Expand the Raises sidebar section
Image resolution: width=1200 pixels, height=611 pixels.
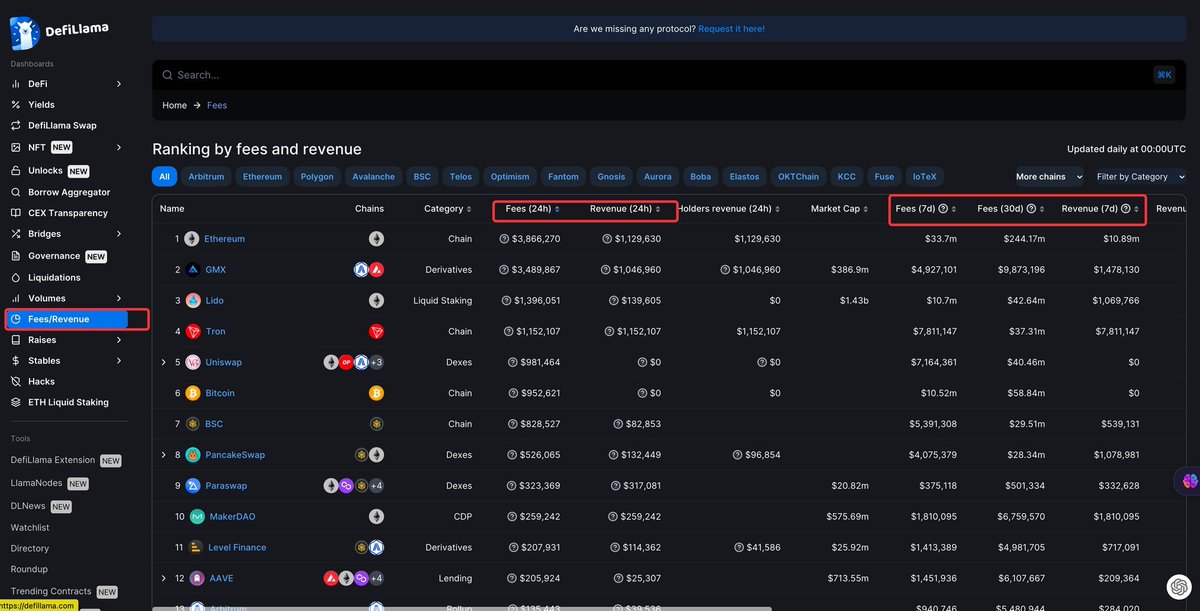point(119,340)
